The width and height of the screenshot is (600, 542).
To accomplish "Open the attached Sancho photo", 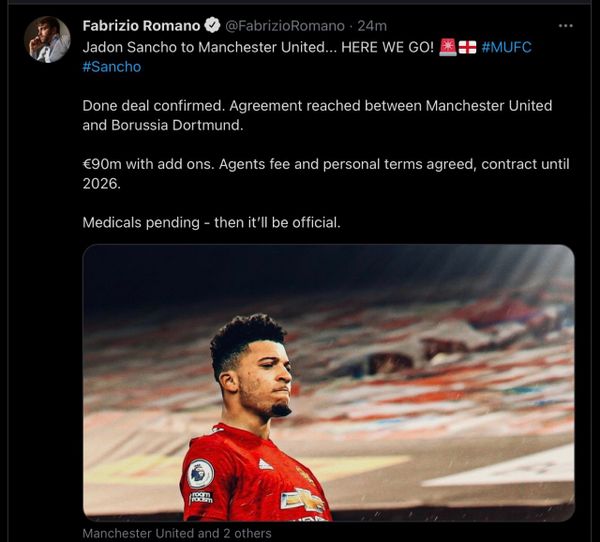I will click(x=329, y=383).
